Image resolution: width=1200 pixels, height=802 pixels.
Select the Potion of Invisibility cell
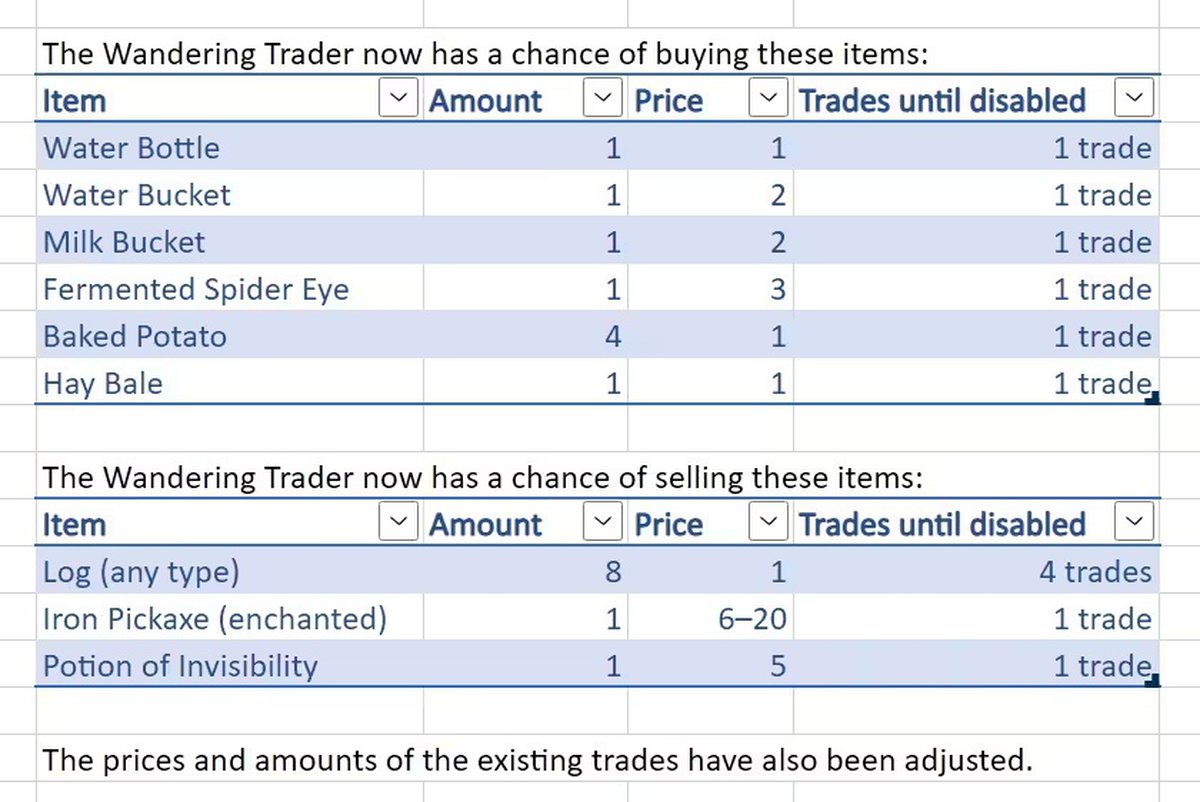[x=180, y=666]
